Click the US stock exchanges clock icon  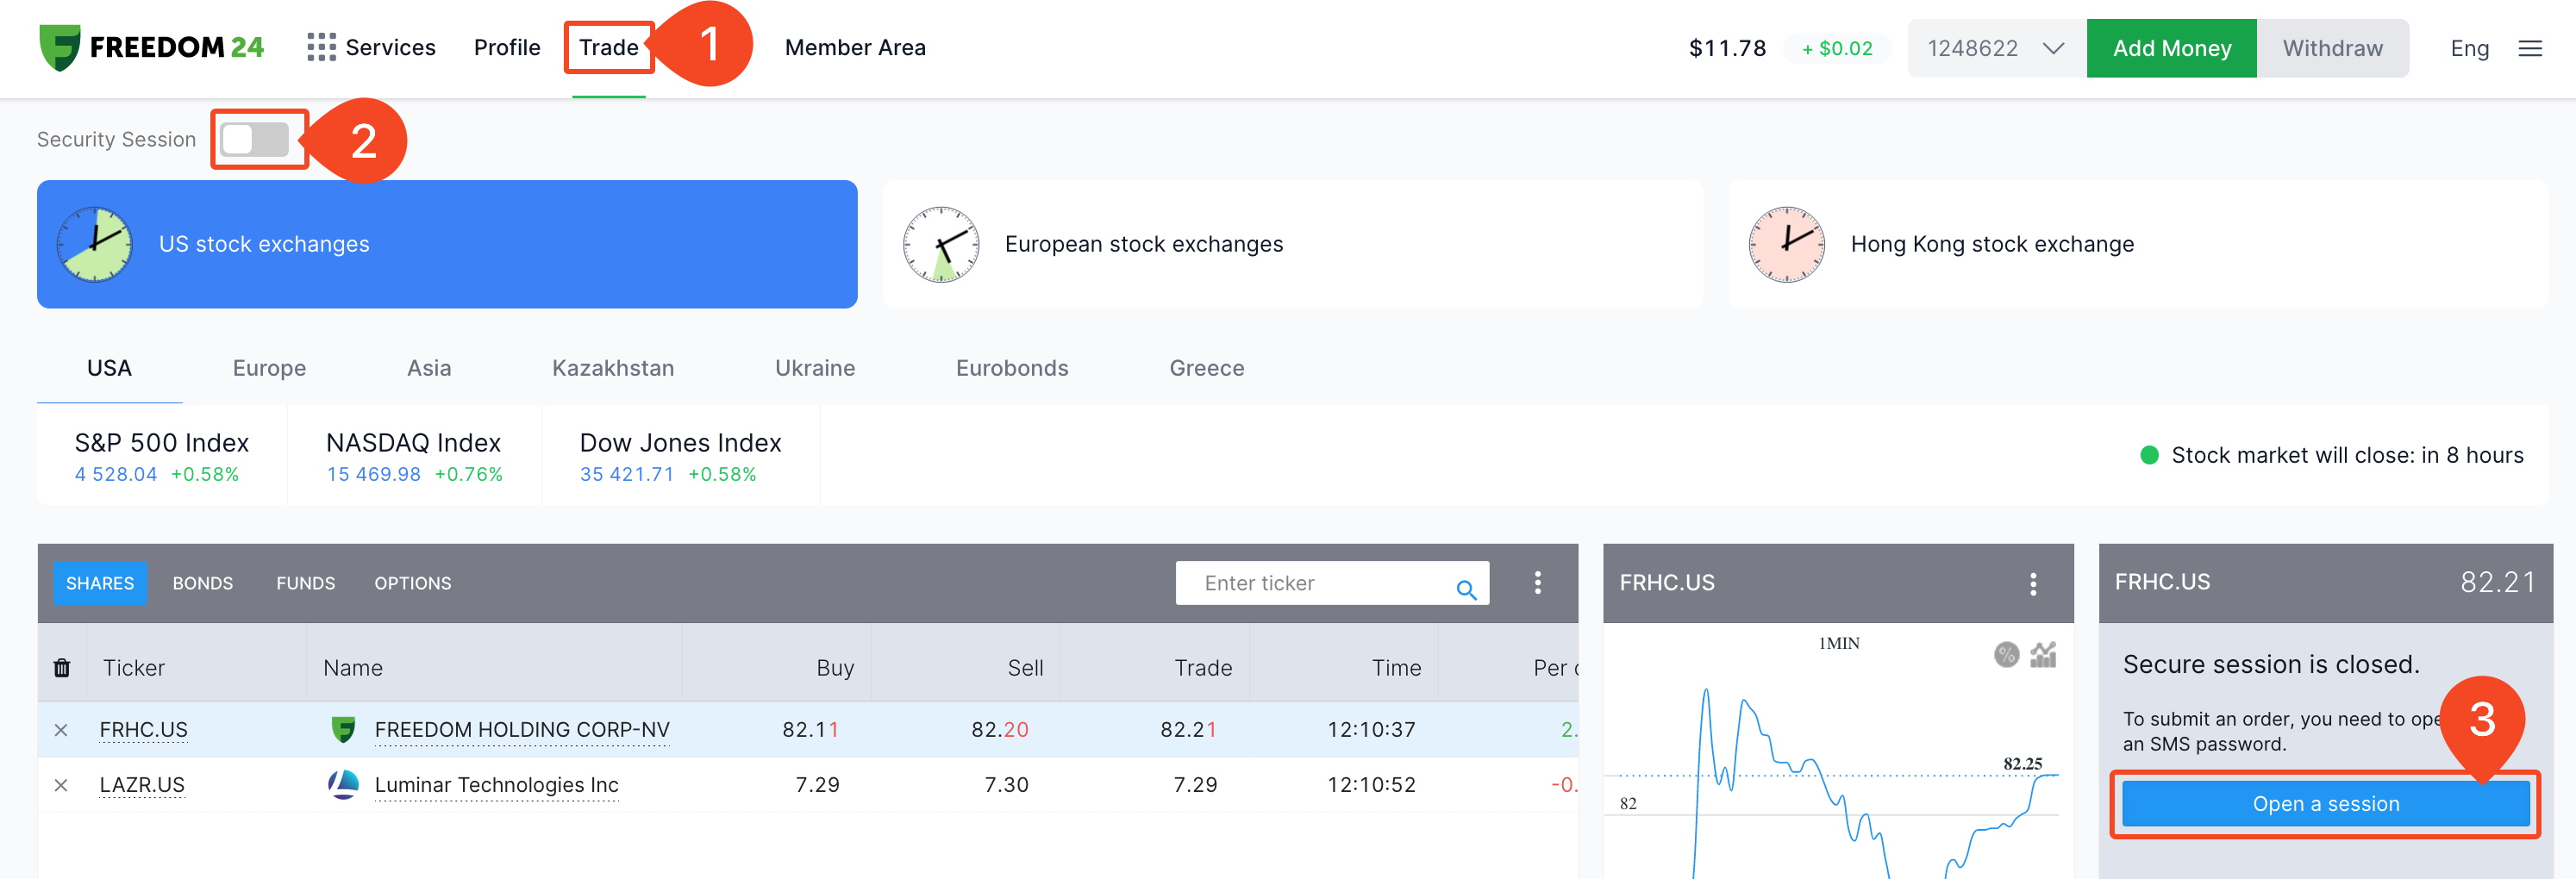click(x=95, y=244)
